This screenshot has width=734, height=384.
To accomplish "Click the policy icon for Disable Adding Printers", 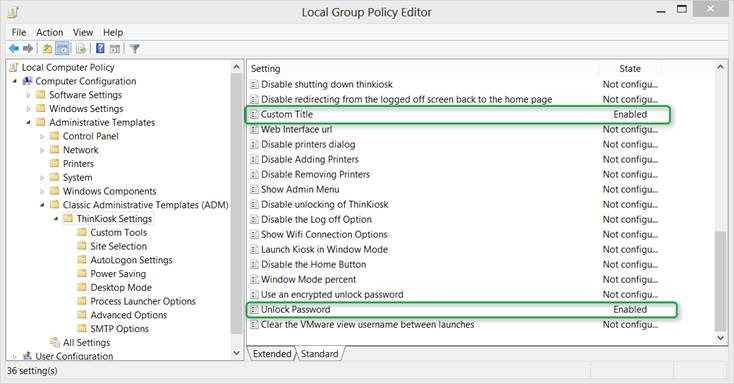I will (x=254, y=159).
